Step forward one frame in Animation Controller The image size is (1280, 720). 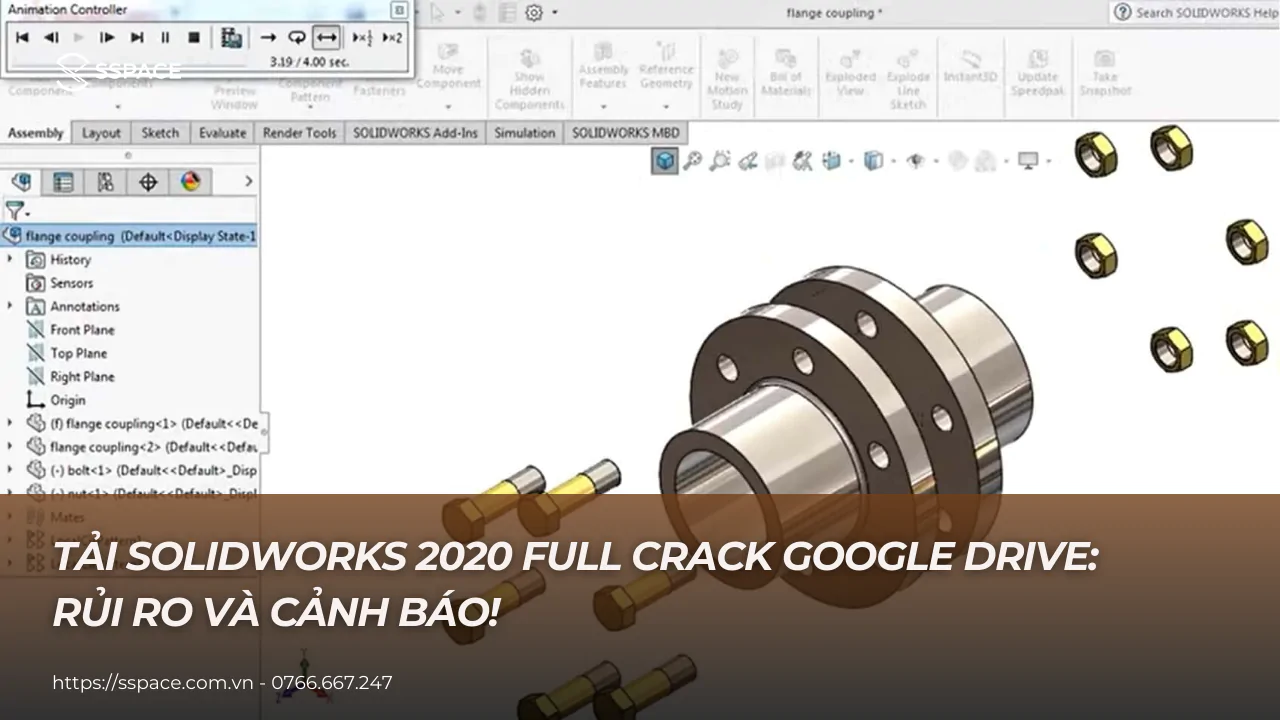point(108,38)
